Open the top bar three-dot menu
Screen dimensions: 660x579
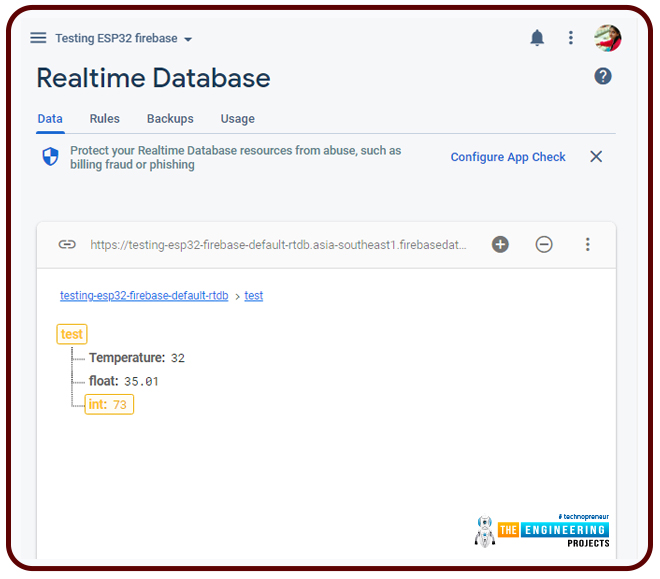pyautogui.click(x=571, y=38)
